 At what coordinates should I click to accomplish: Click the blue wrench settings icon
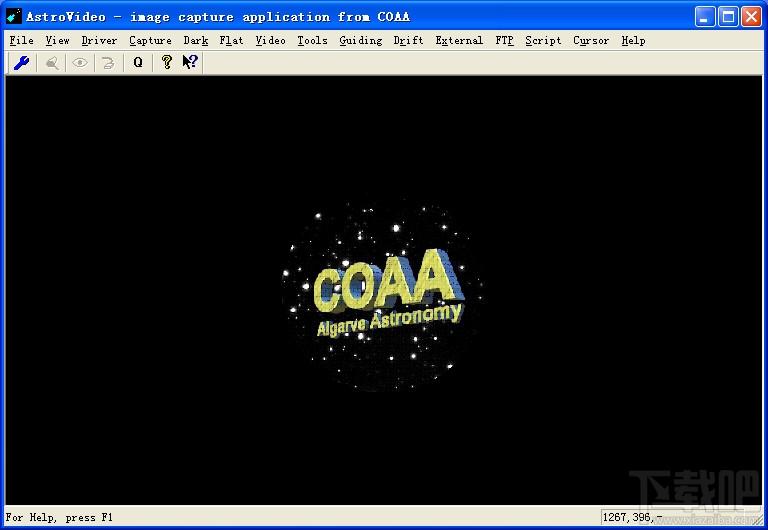point(22,63)
